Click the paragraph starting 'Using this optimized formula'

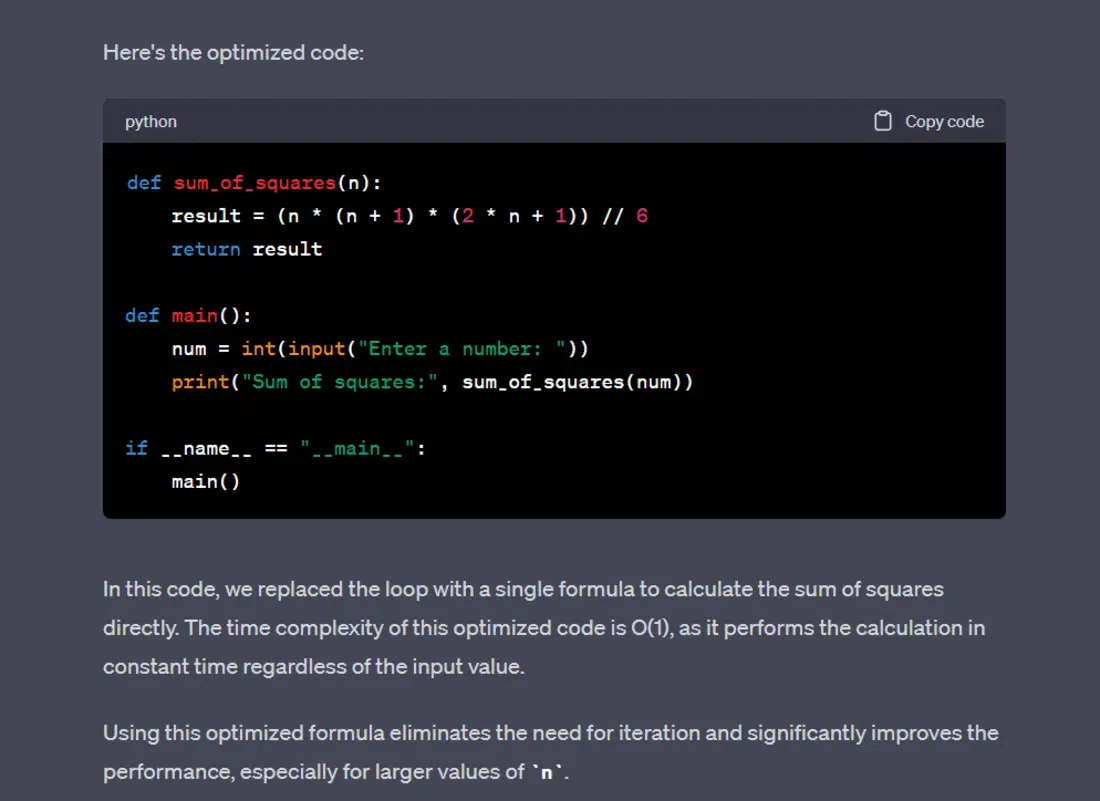pyautogui.click(x=551, y=752)
